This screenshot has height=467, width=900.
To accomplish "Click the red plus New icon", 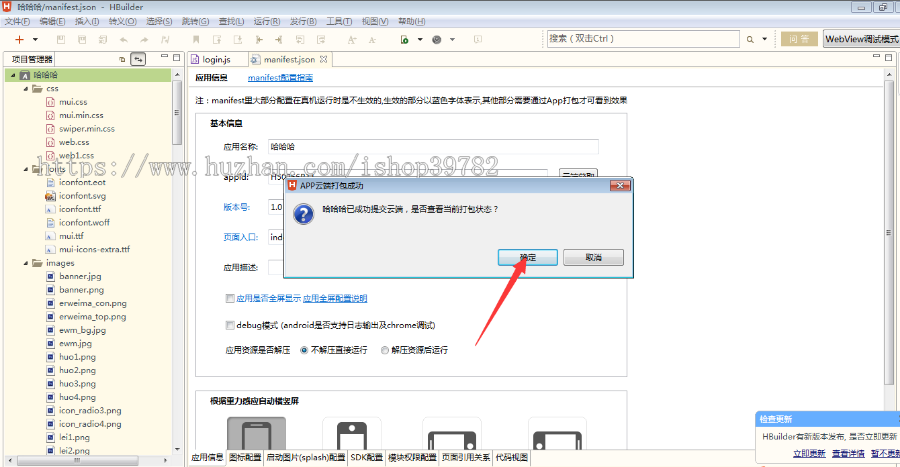I will pyautogui.click(x=20, y=40).
